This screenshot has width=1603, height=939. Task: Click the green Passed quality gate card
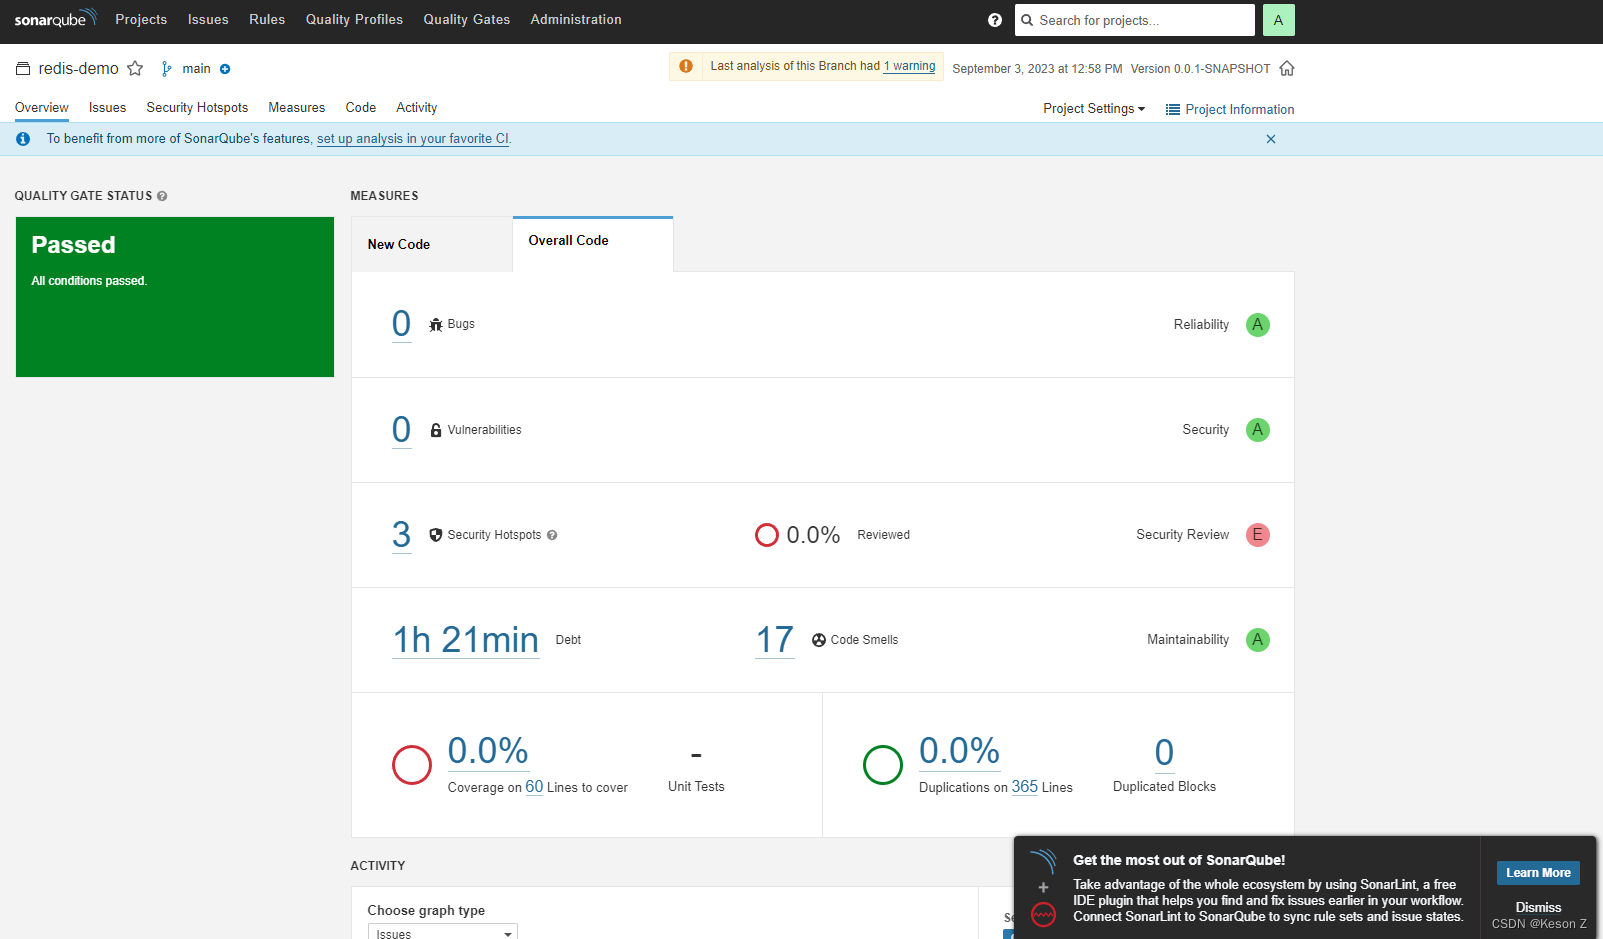pos(175,297)
